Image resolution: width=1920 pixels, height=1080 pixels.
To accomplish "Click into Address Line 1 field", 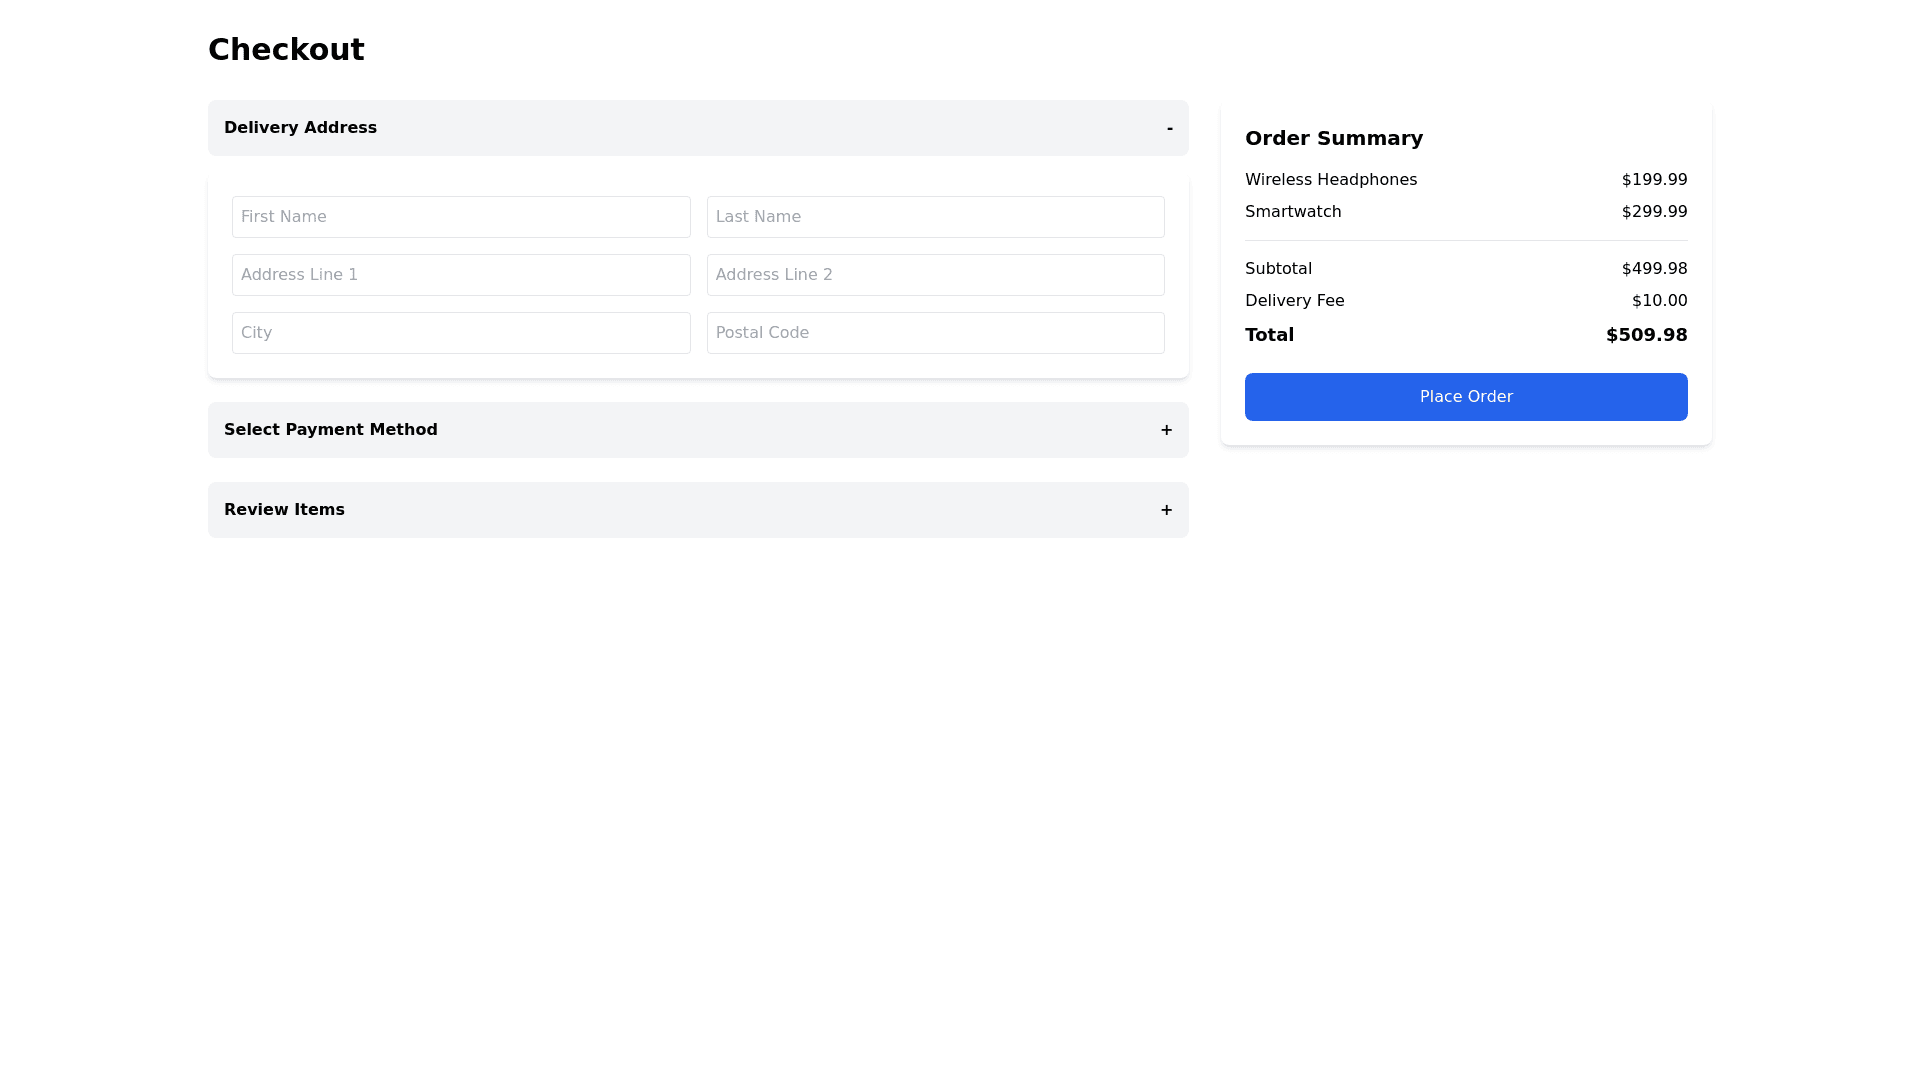I will click(x=461, y=275).
